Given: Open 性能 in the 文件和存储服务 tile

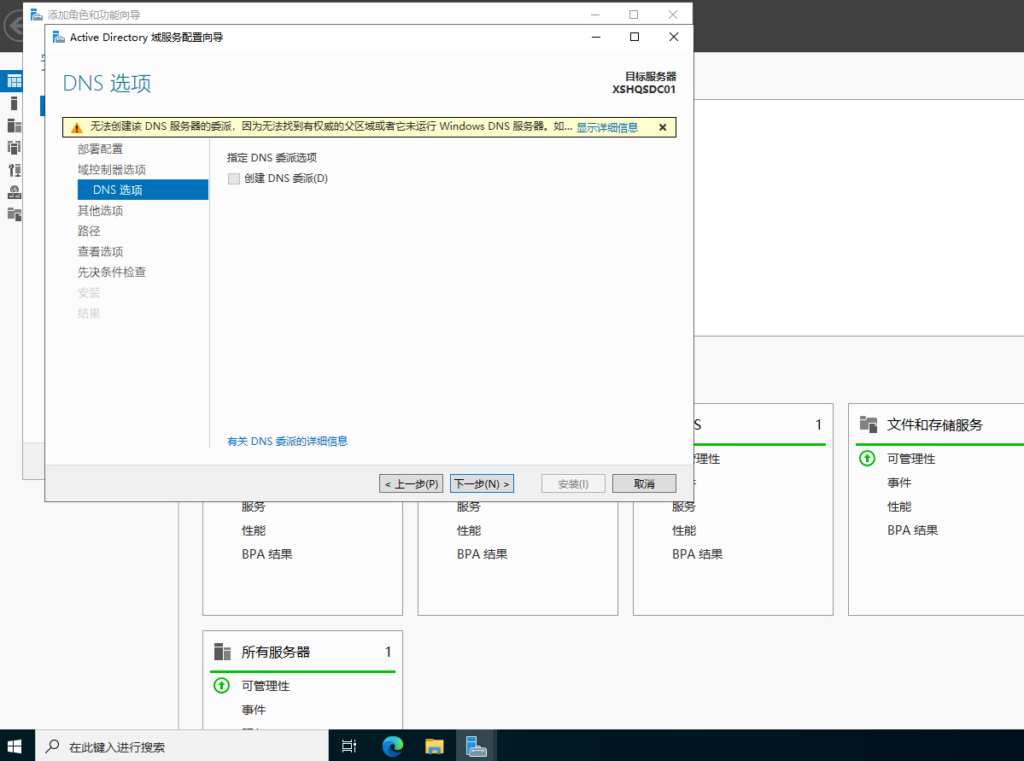Looking at the screenshot, I should coord(899,507).
